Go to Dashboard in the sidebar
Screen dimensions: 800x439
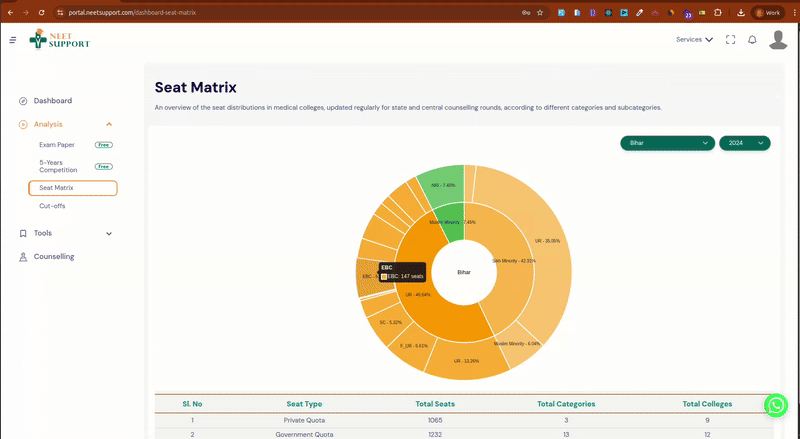(x=52, y=101)
